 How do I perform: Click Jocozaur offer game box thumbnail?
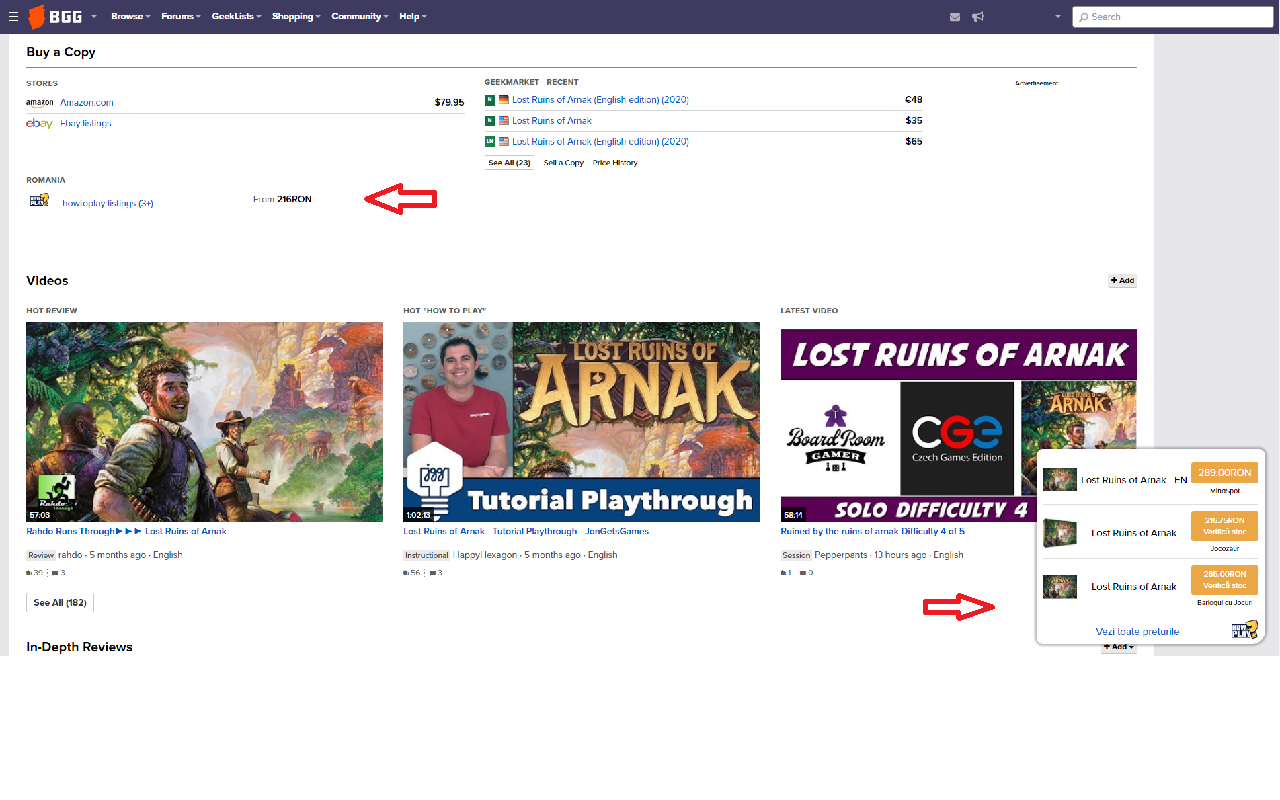click(1059, 533)
